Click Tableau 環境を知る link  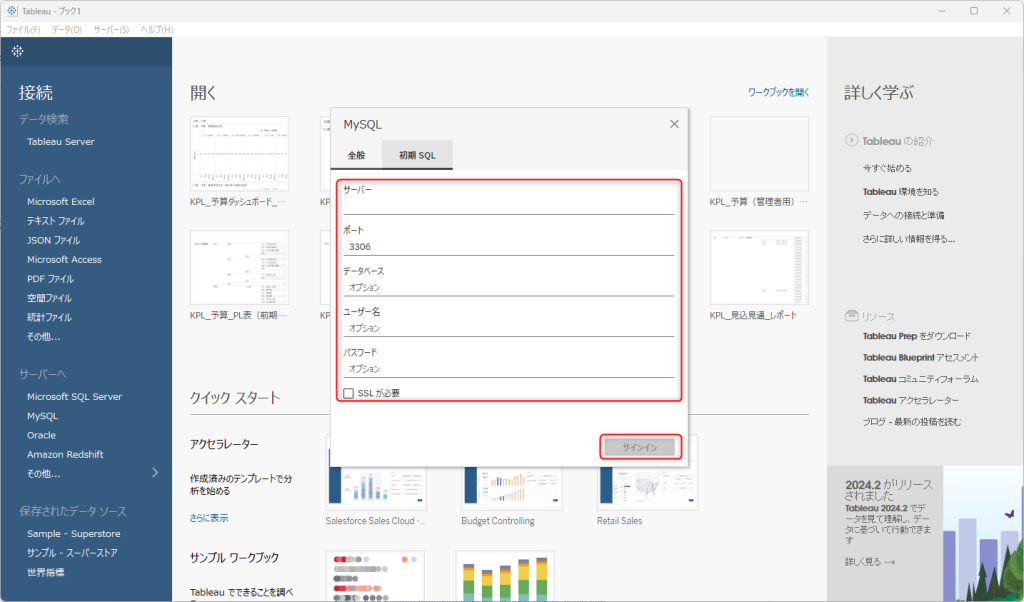pos(901,191)
